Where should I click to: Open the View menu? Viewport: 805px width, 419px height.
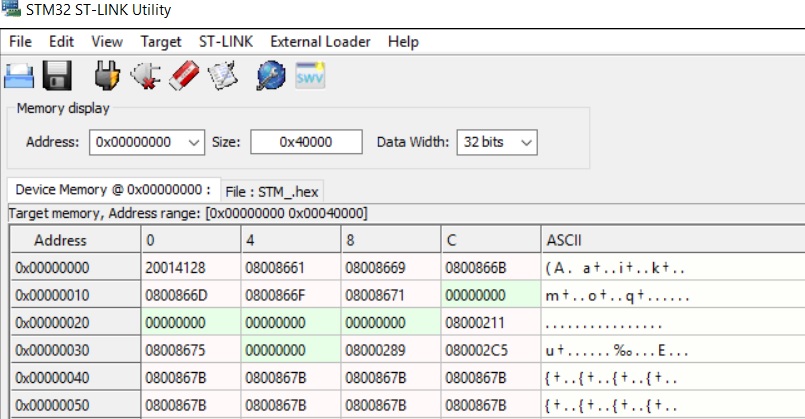107,42
